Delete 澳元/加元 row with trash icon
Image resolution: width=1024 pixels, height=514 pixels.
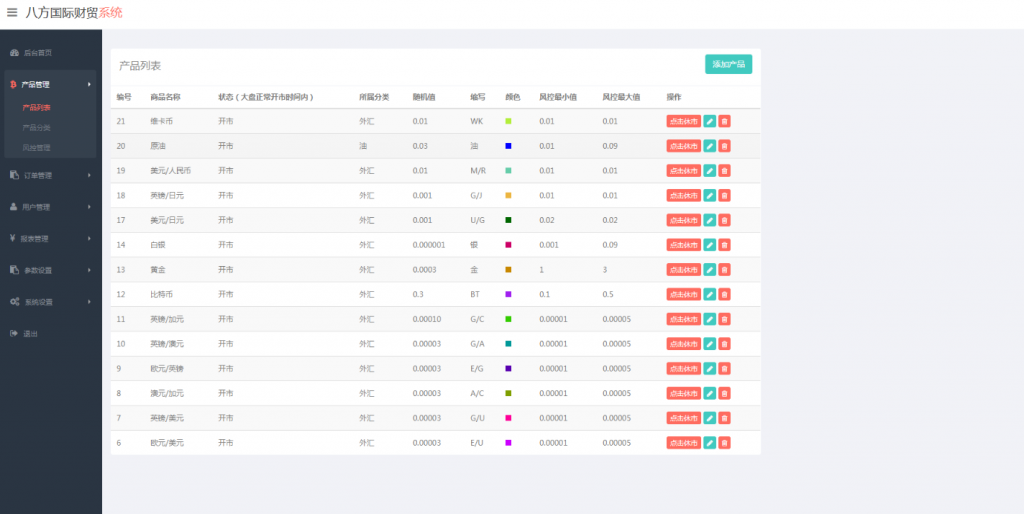[724, 393]
